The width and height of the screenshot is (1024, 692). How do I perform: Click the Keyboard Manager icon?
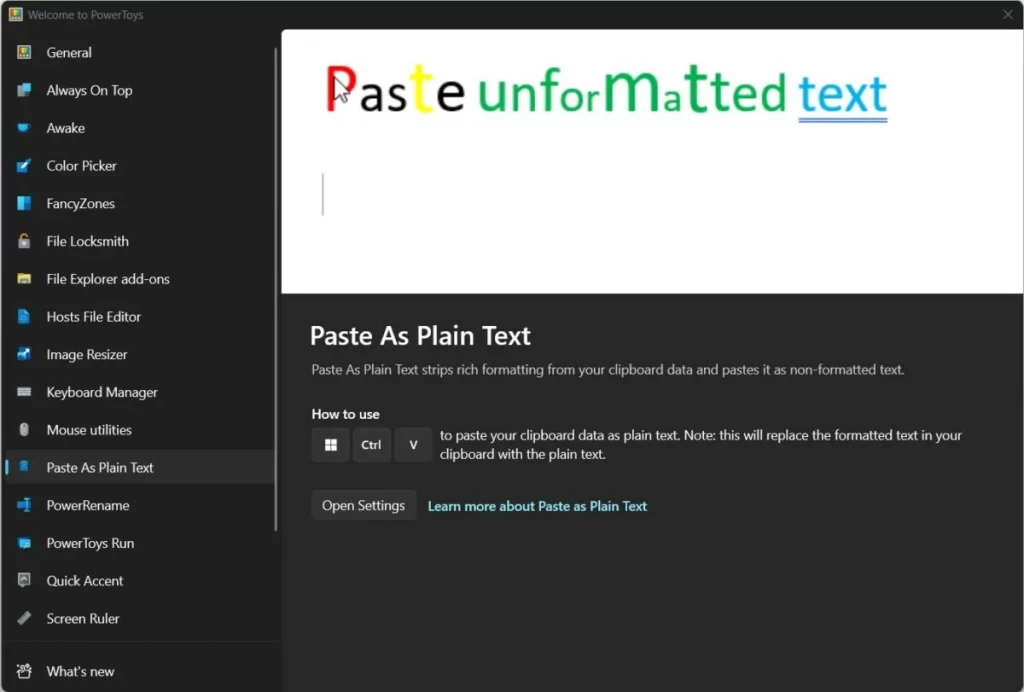[x=24, y=393]
